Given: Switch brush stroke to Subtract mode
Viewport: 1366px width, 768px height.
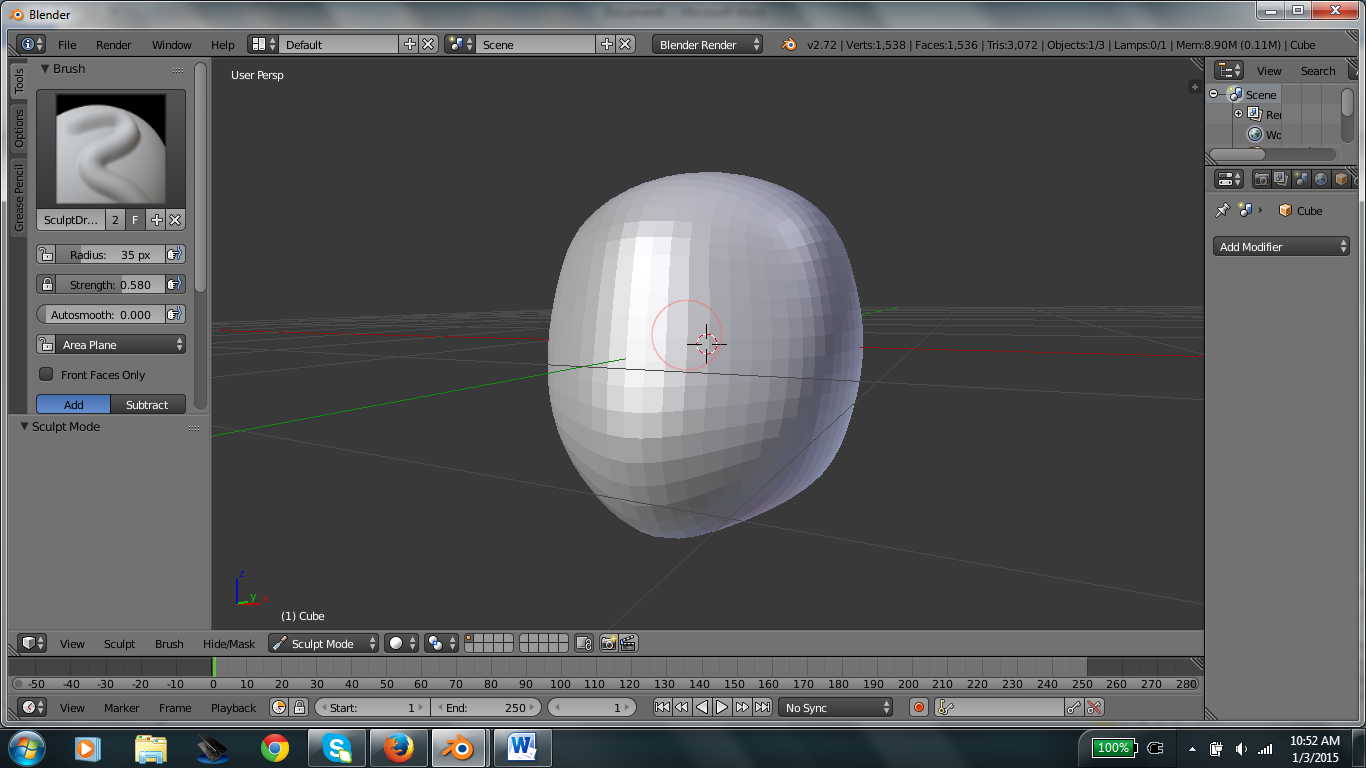Looking at the screenshot, I should (x=148, y=404).
